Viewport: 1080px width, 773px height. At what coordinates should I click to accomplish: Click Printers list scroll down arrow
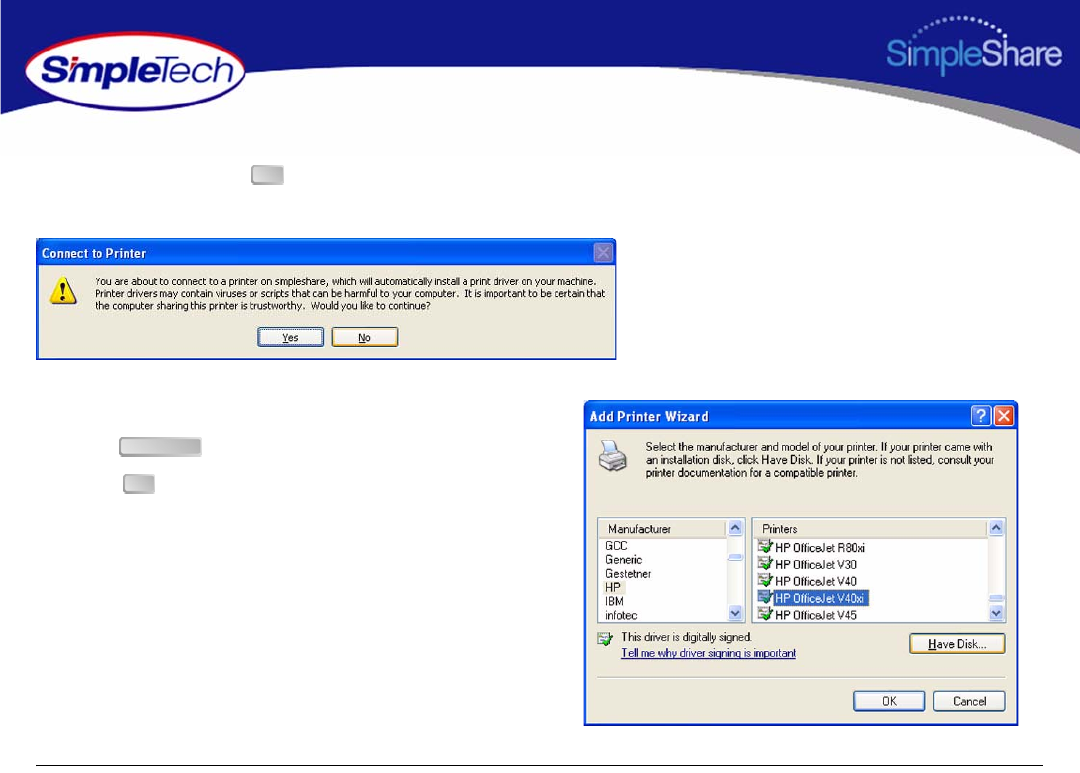pos(996,612)
